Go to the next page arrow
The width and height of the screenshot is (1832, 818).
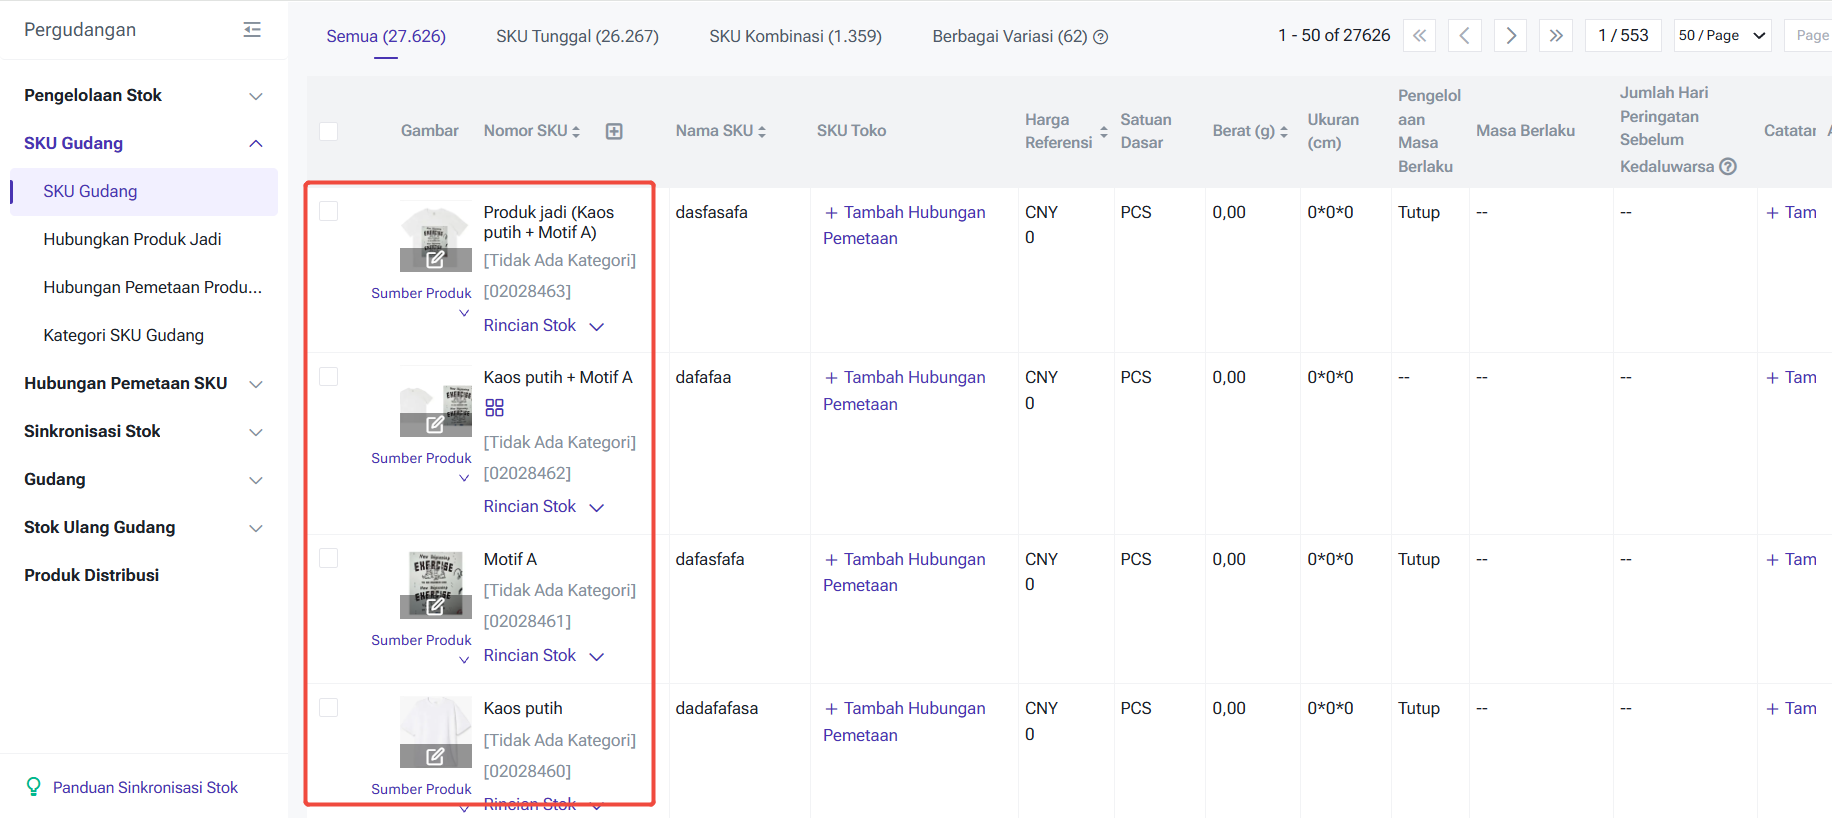(x=1510, y=36)
